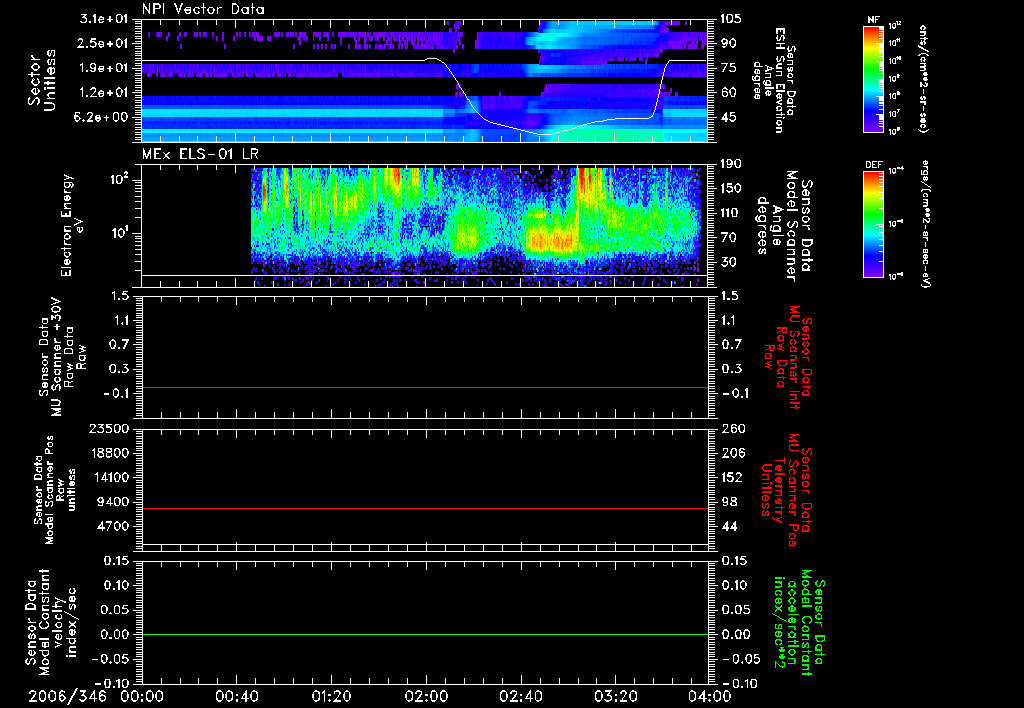Screen dimensions: 1024x708
Task: Click the '01:20' time axis label
Action: [331, 696]
